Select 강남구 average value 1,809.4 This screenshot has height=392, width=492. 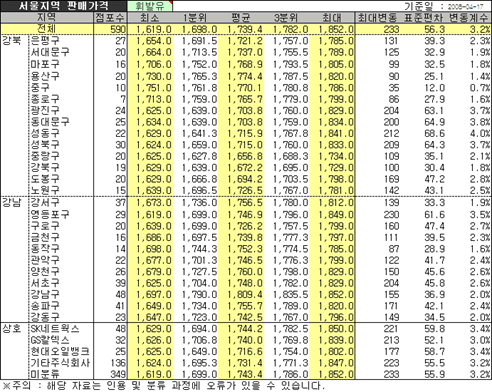pyautogui.click(x=245, y=295)
